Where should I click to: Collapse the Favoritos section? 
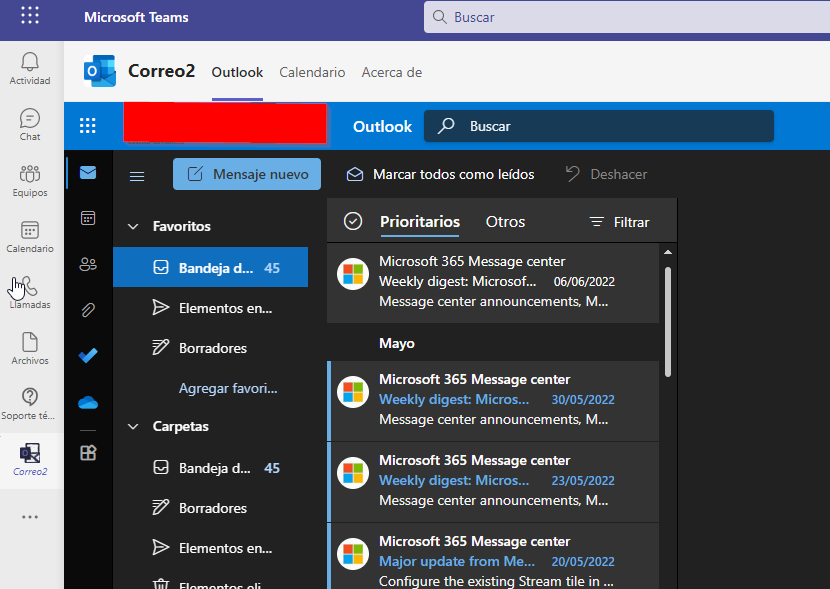[133, 226]
